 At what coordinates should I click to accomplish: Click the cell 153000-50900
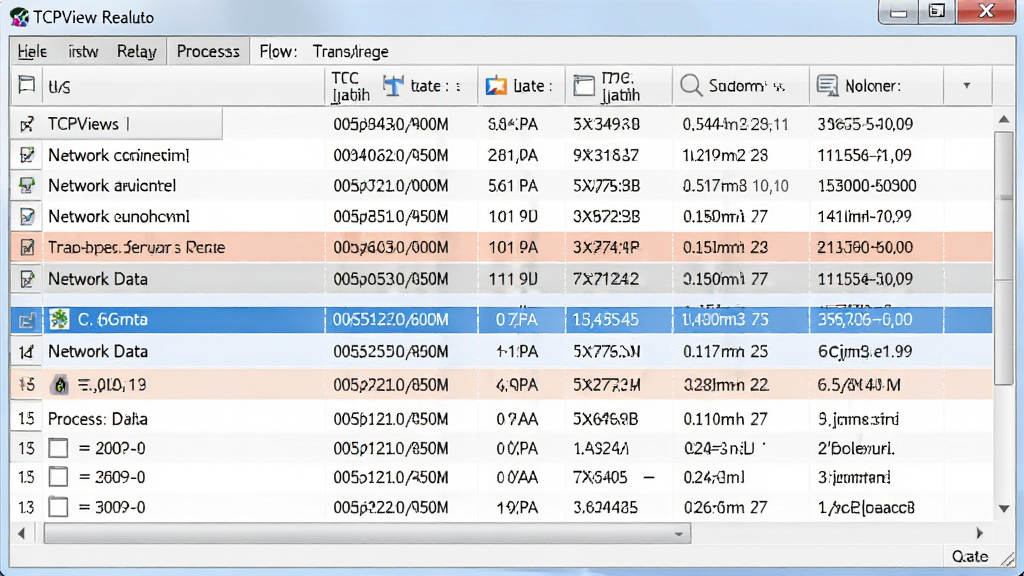click(x=867, y=185)
